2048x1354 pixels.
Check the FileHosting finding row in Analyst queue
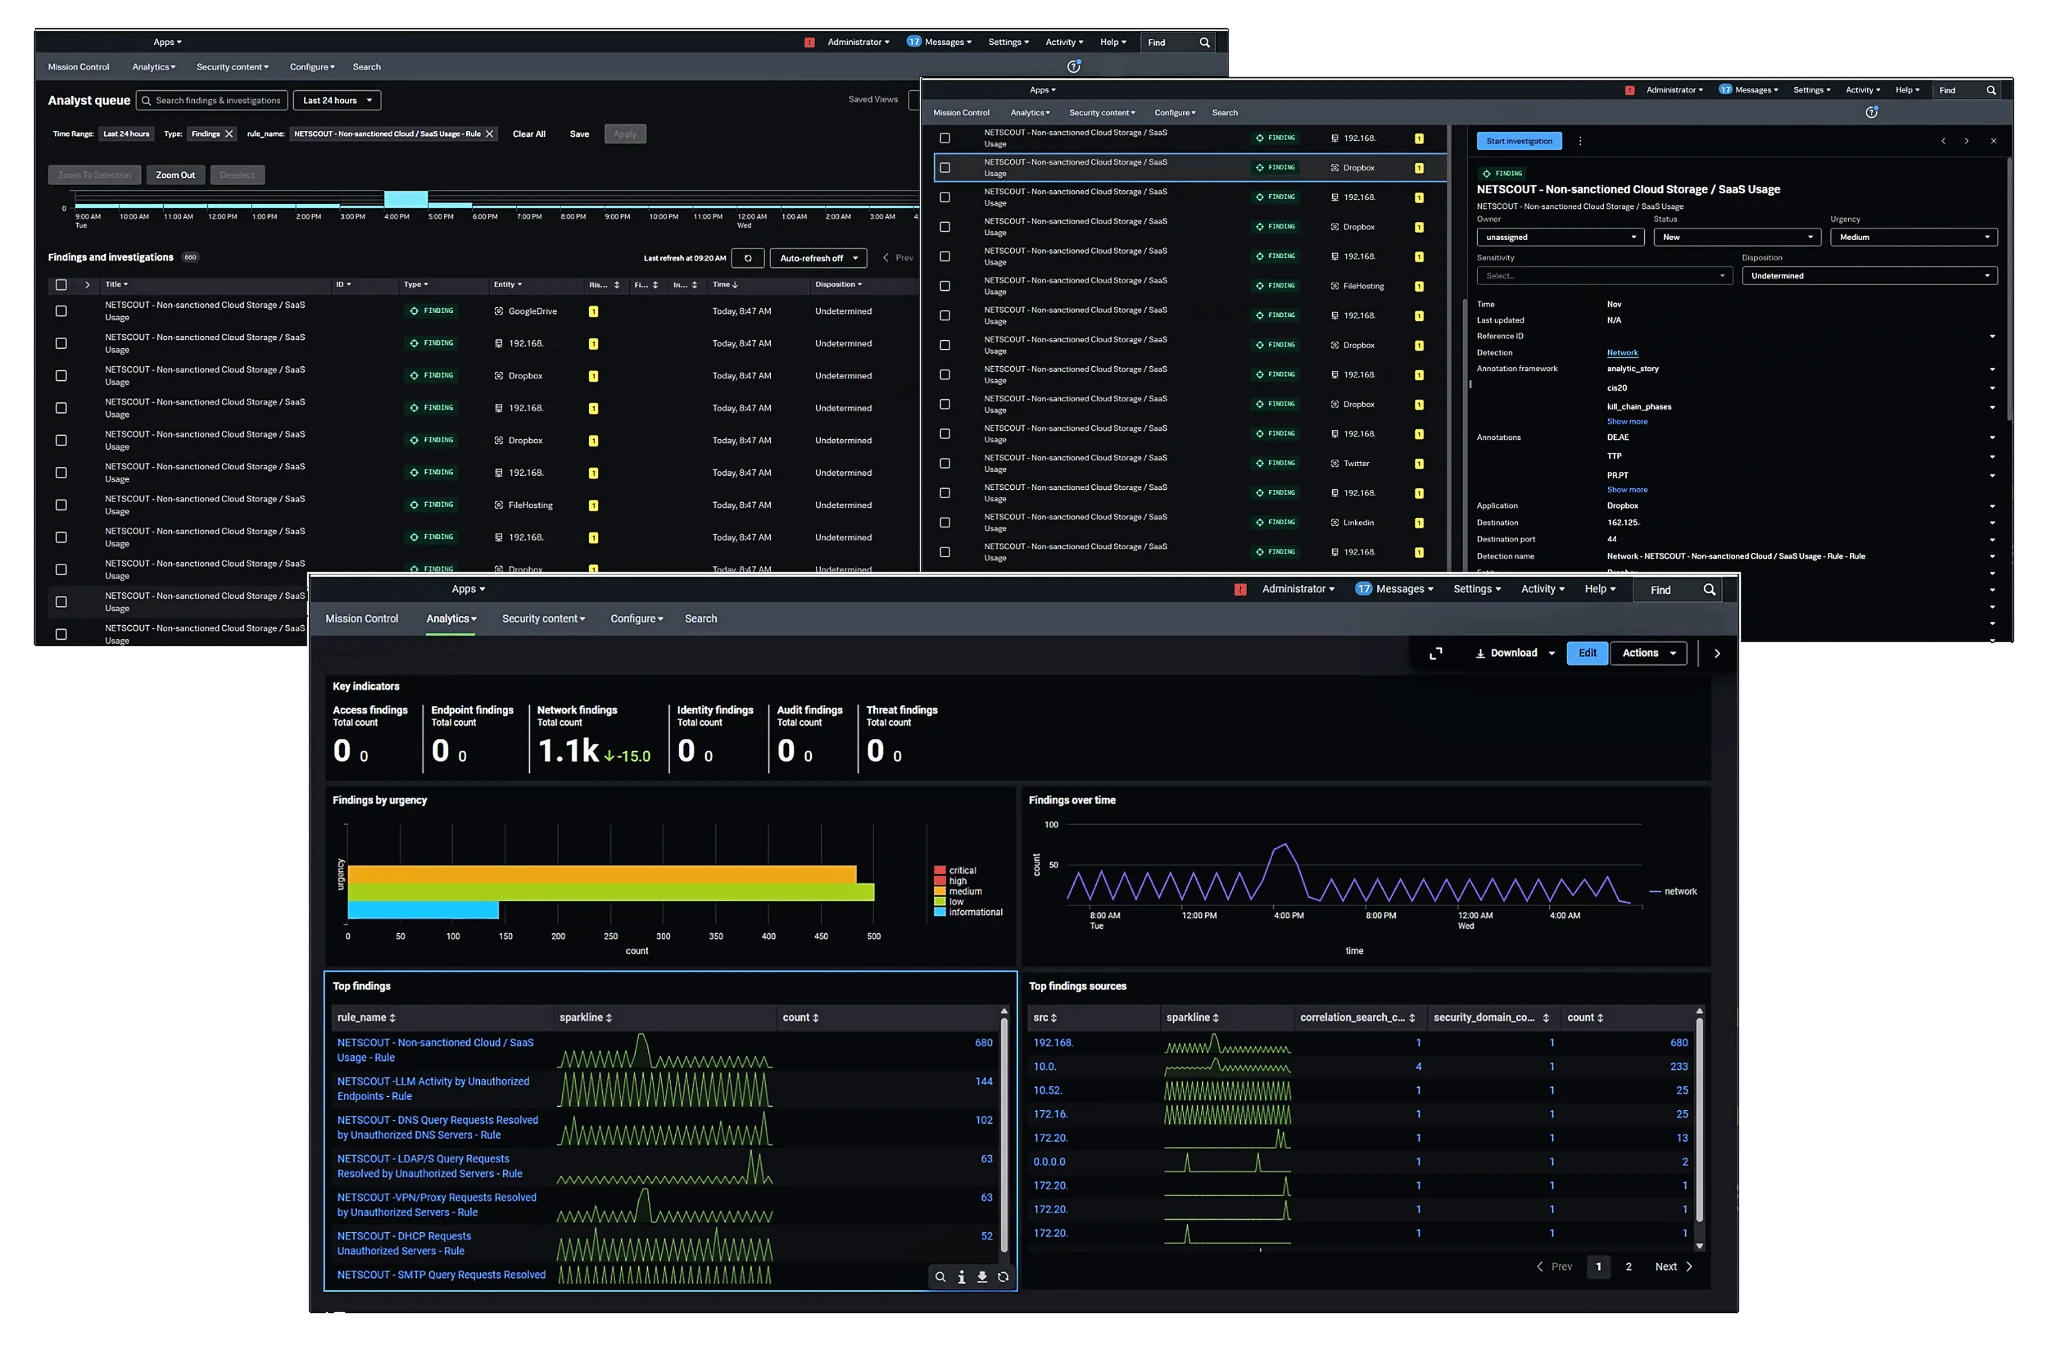coord(61,505)
